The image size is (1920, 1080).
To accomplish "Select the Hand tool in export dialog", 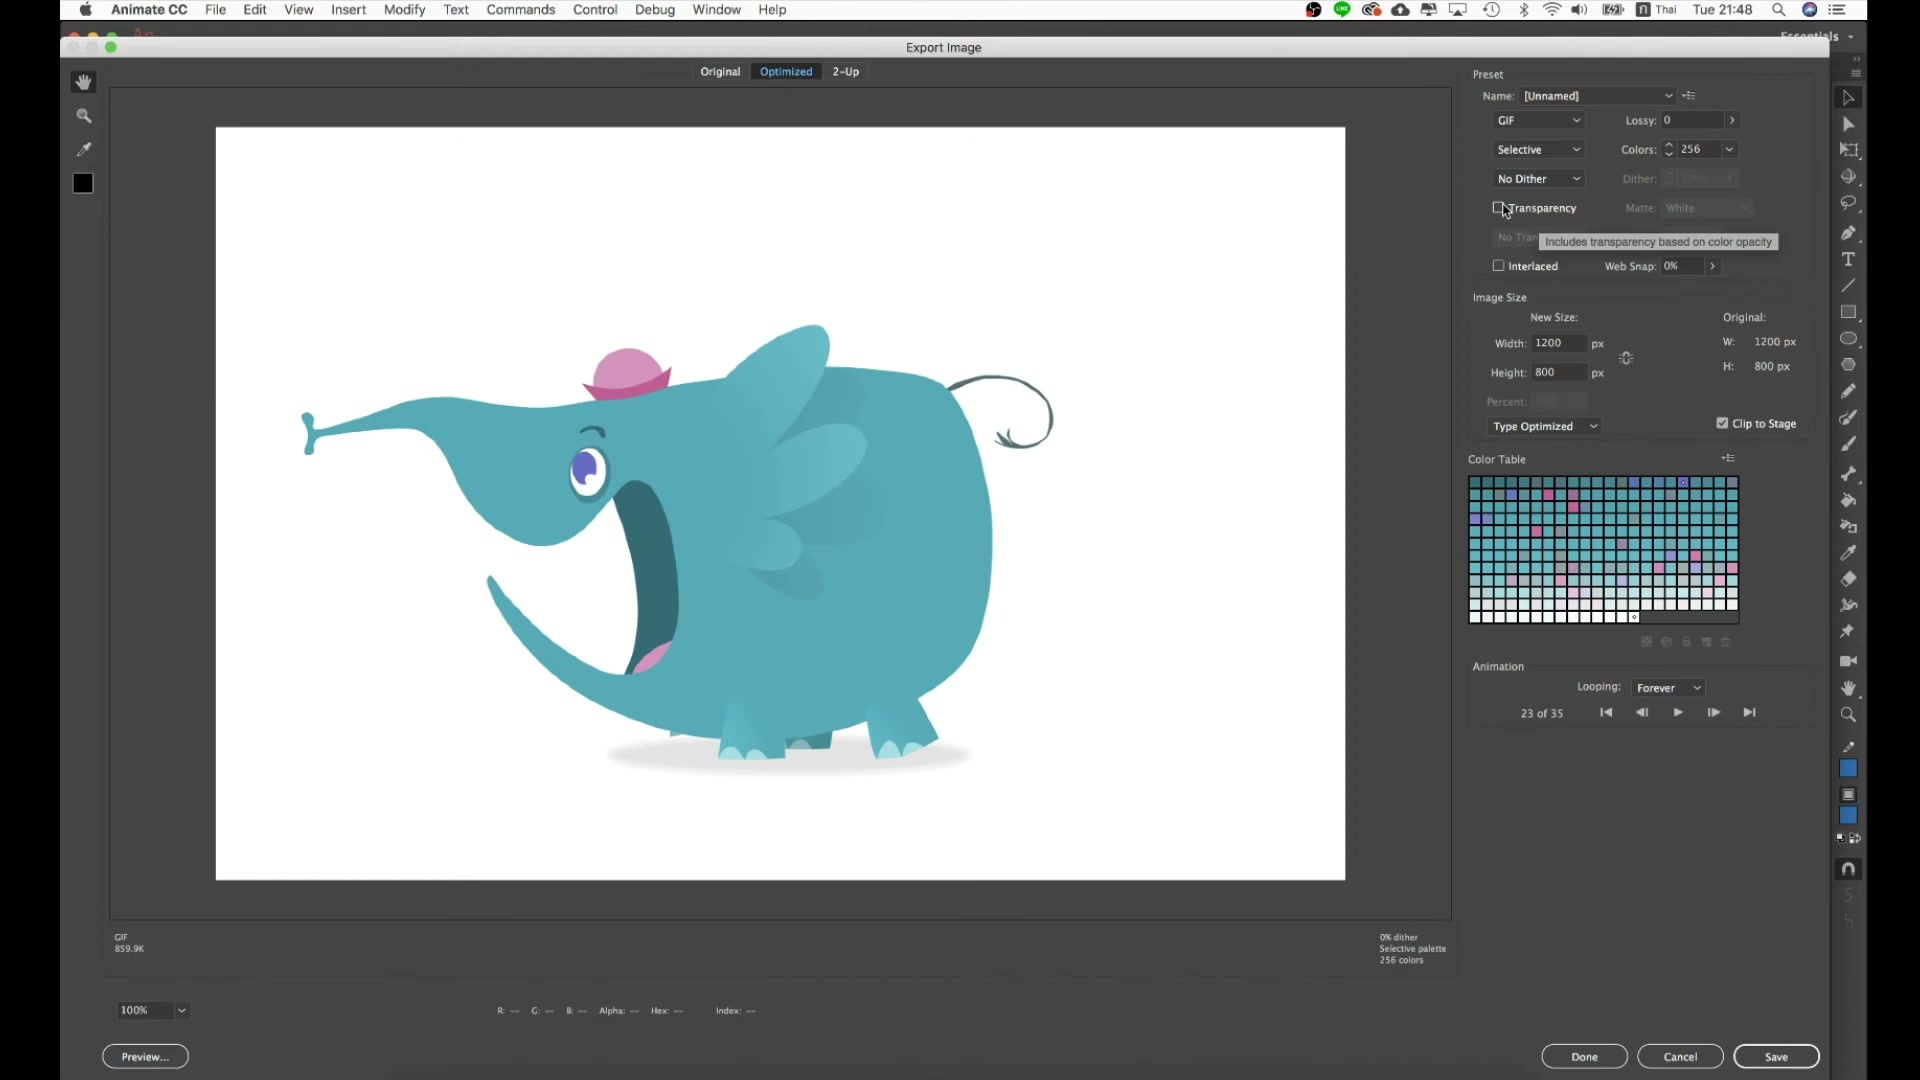I will (84, 83).
